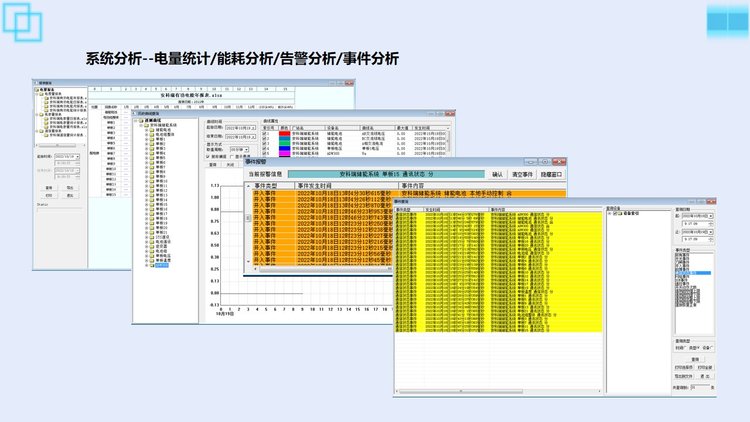Select the highlighted last item in device tree

tap(162, 265)
